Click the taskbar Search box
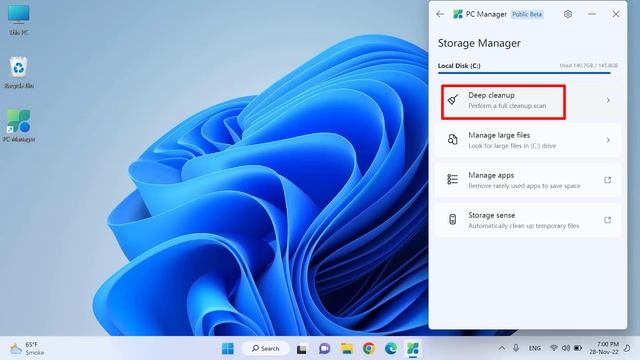 pos(265,349)
